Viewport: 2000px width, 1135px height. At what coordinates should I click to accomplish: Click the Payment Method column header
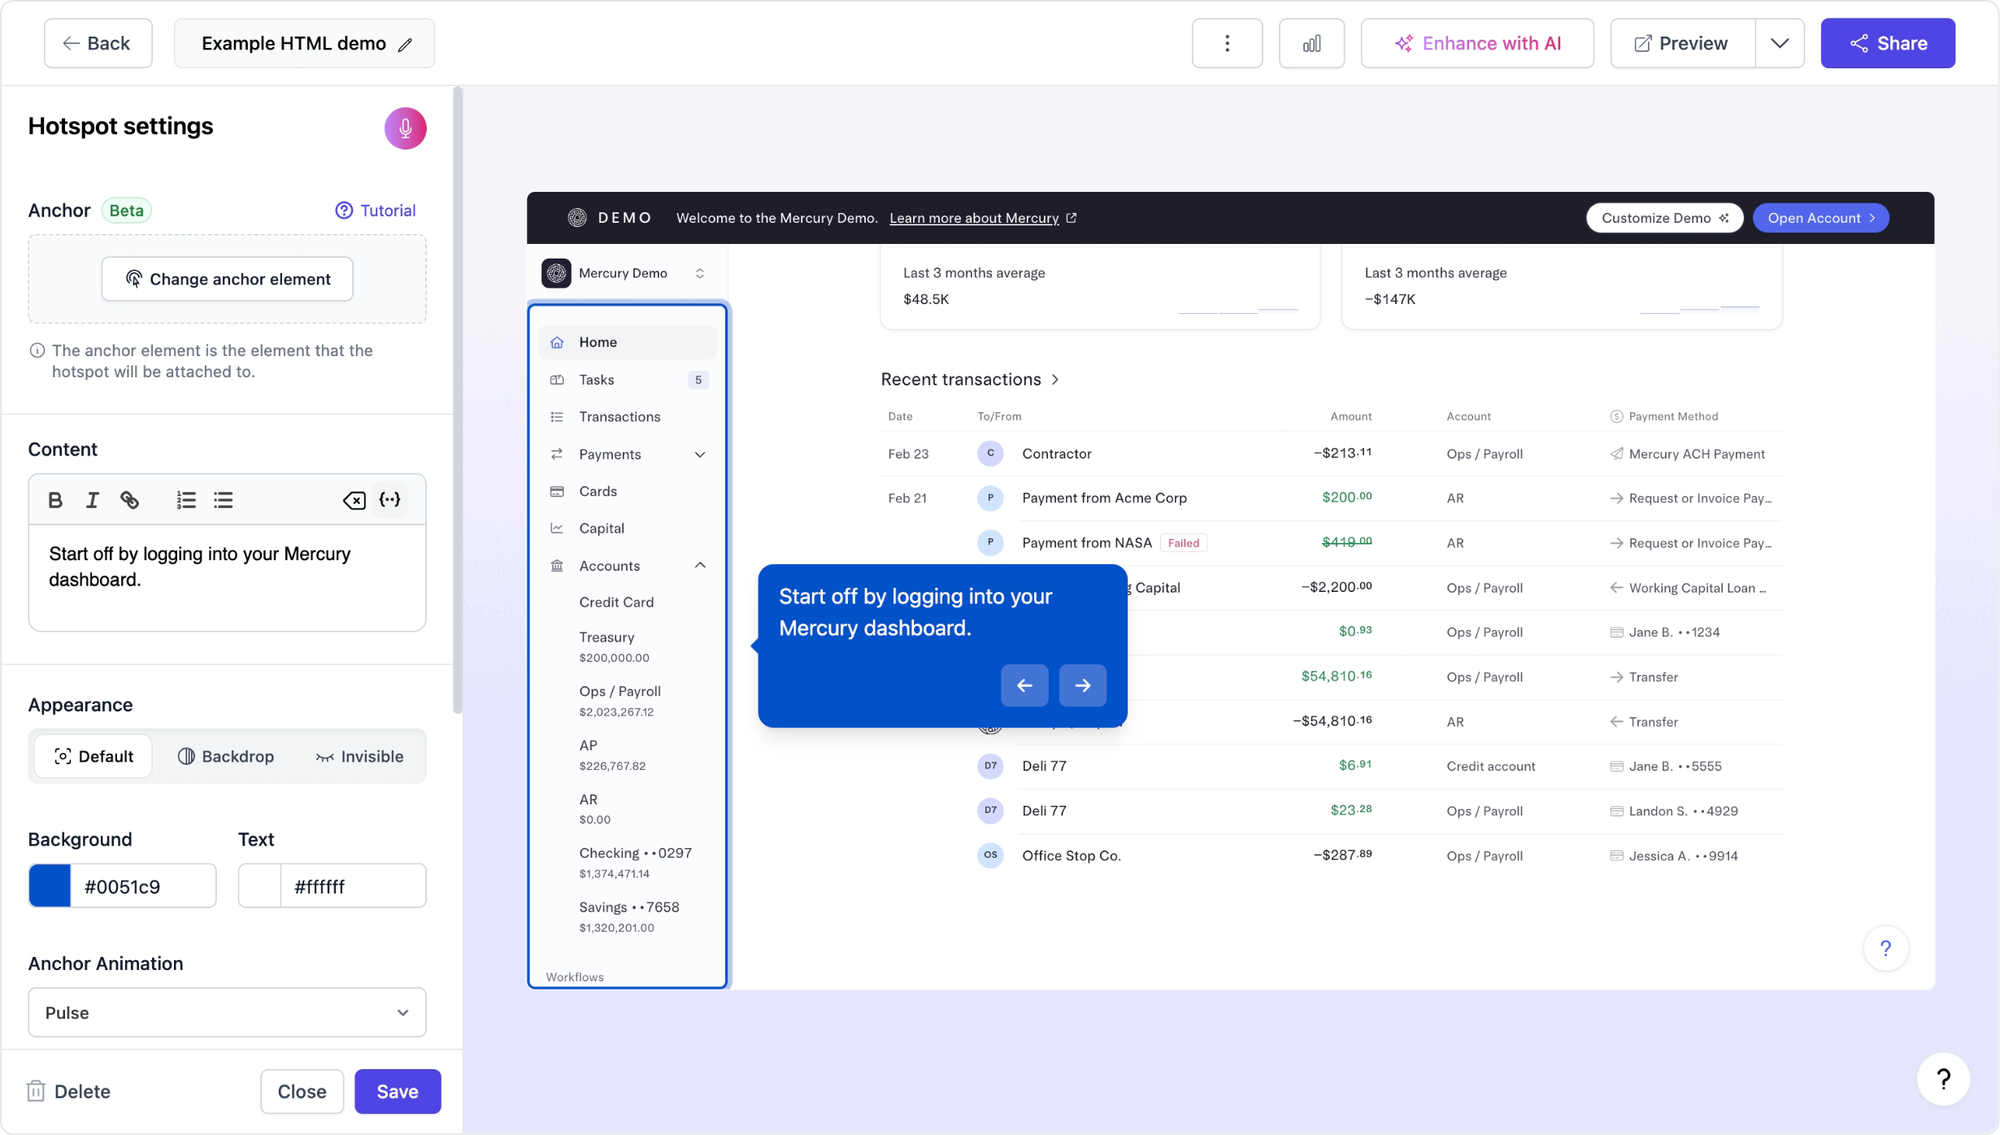pyautogui.click(x=1664, y=416)
